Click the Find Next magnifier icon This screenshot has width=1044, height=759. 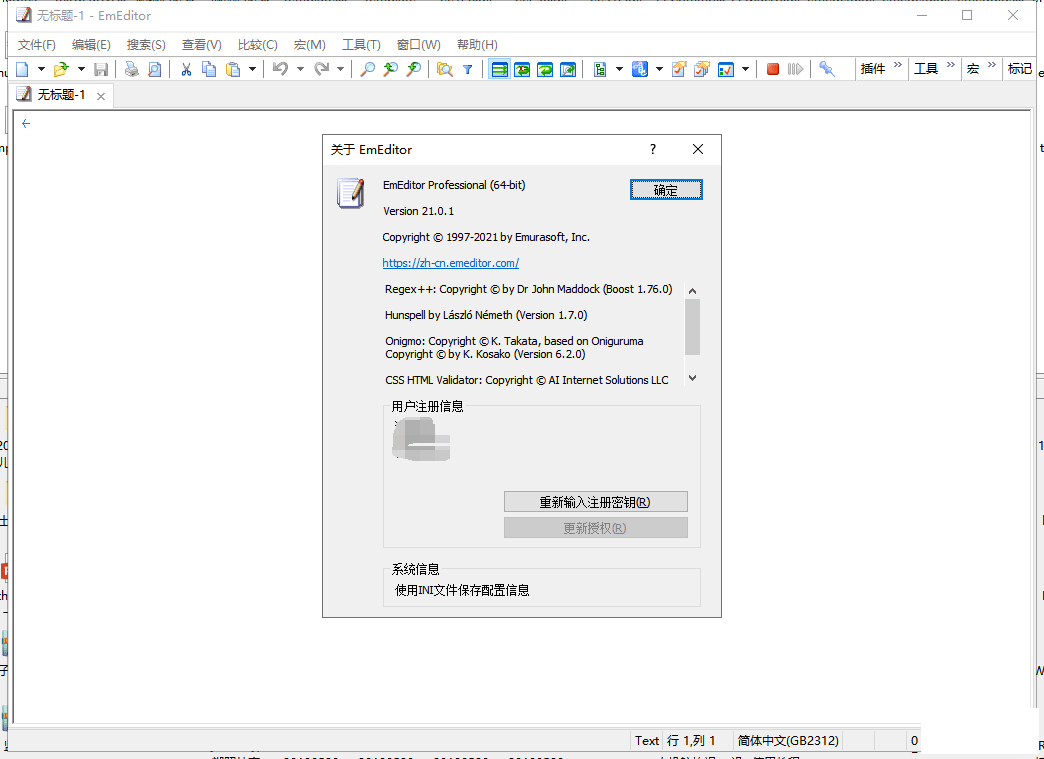pyautogui.click(x=413, y=69)
